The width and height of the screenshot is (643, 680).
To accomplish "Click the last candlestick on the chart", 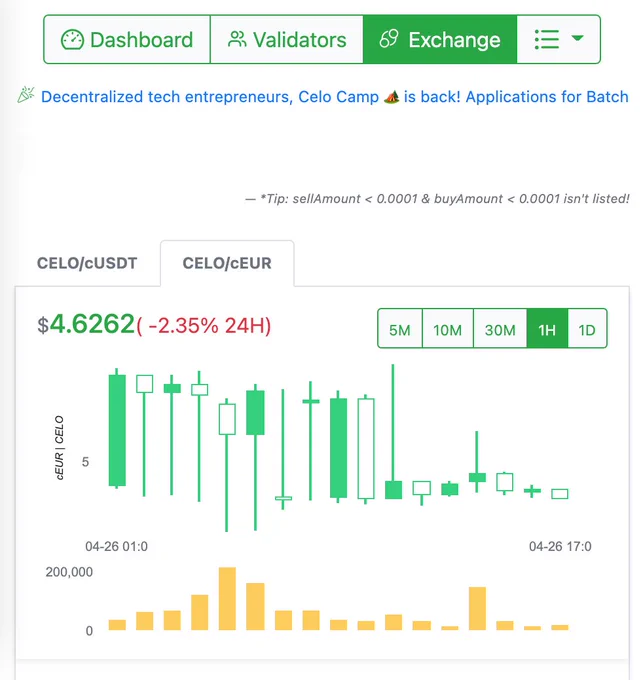I will 560,494.
